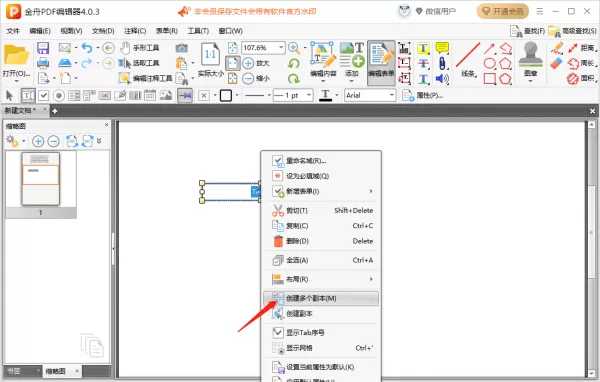Image resolution: width=600 pixels, height=382 pixels.
Task: Click the 开通会员 membership button
Action: click(502, 11)
